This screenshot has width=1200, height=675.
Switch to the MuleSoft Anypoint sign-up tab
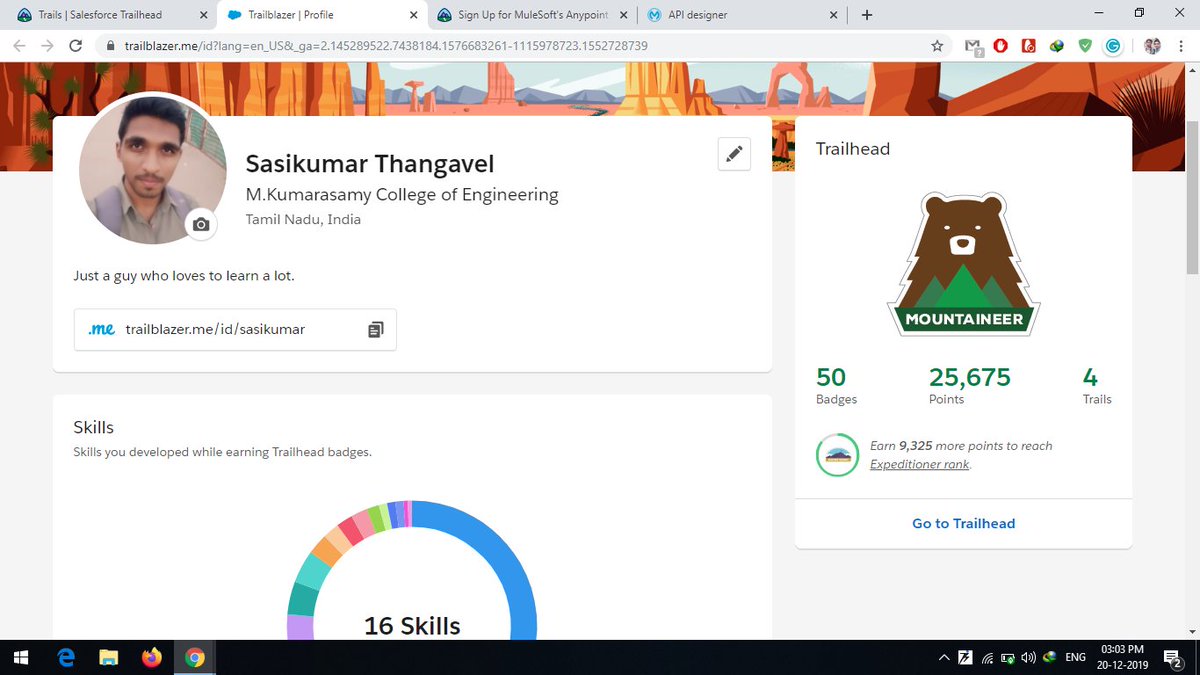(532, 15)
